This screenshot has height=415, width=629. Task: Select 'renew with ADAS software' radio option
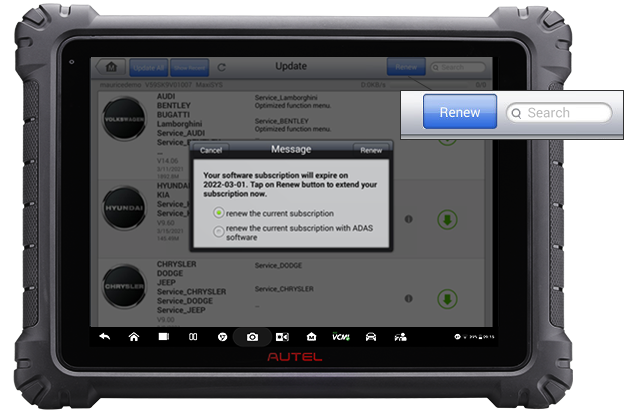pos(219,232)
